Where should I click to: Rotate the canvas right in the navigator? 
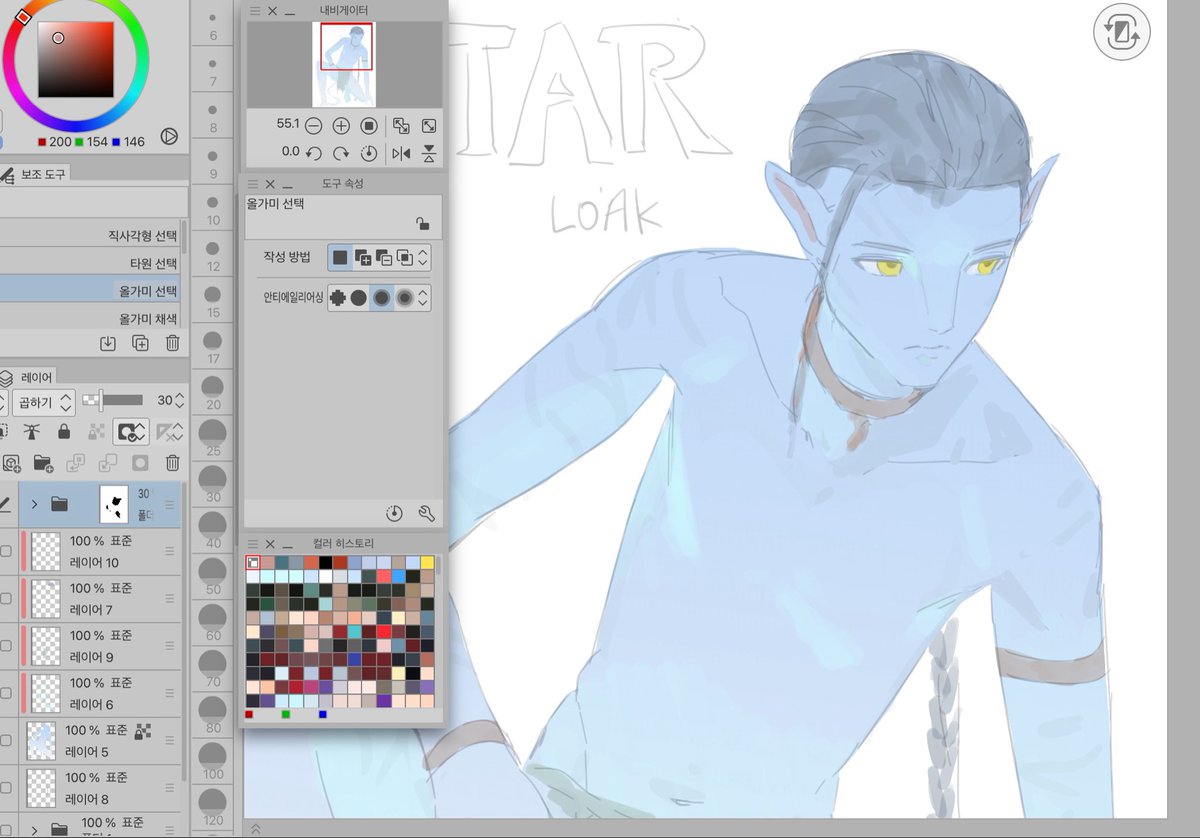pyautogui.click(x=341, y=153)
